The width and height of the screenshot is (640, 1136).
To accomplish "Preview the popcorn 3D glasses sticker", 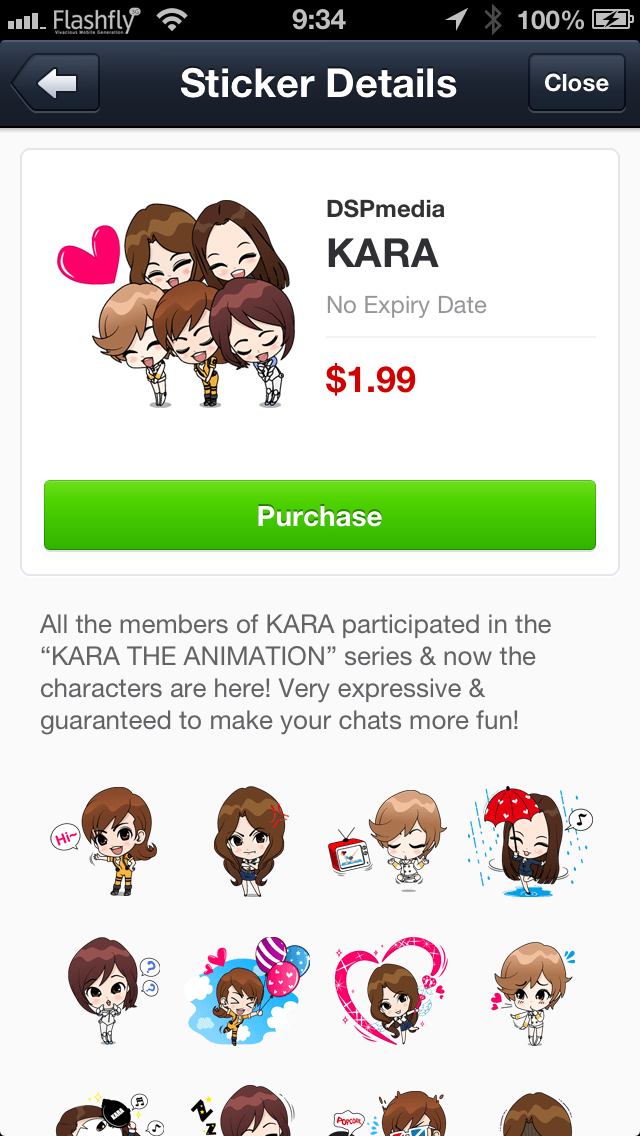I will [391, 1113].
